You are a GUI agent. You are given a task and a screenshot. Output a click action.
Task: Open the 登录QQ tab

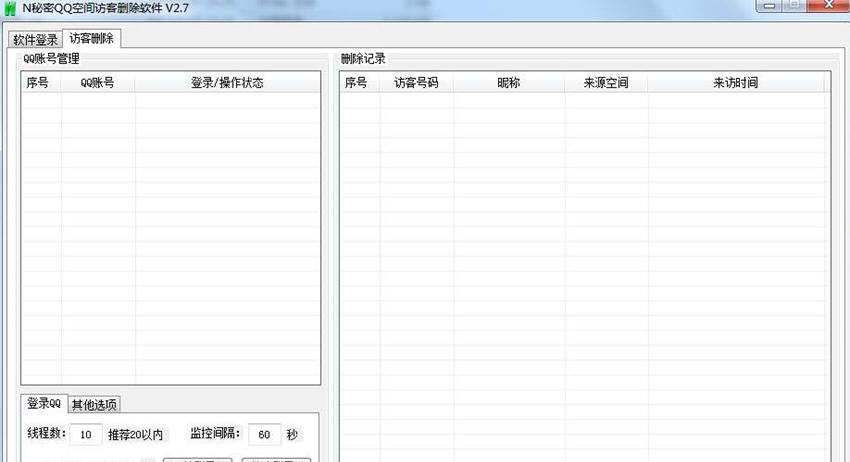pyautogui.click(x=44, y=403)
